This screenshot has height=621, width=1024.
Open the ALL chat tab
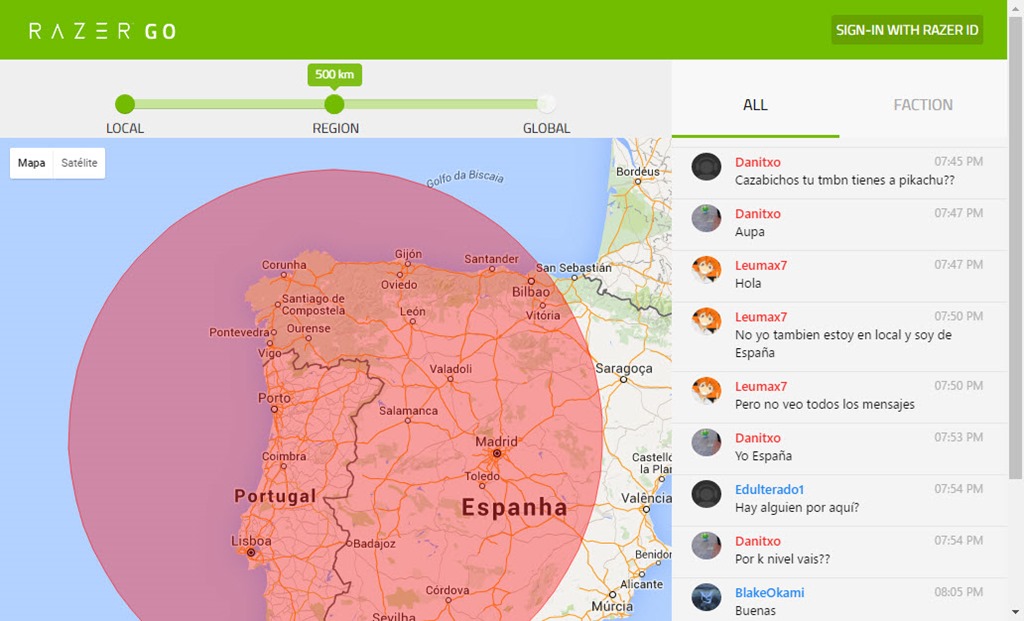coord(755,105)
